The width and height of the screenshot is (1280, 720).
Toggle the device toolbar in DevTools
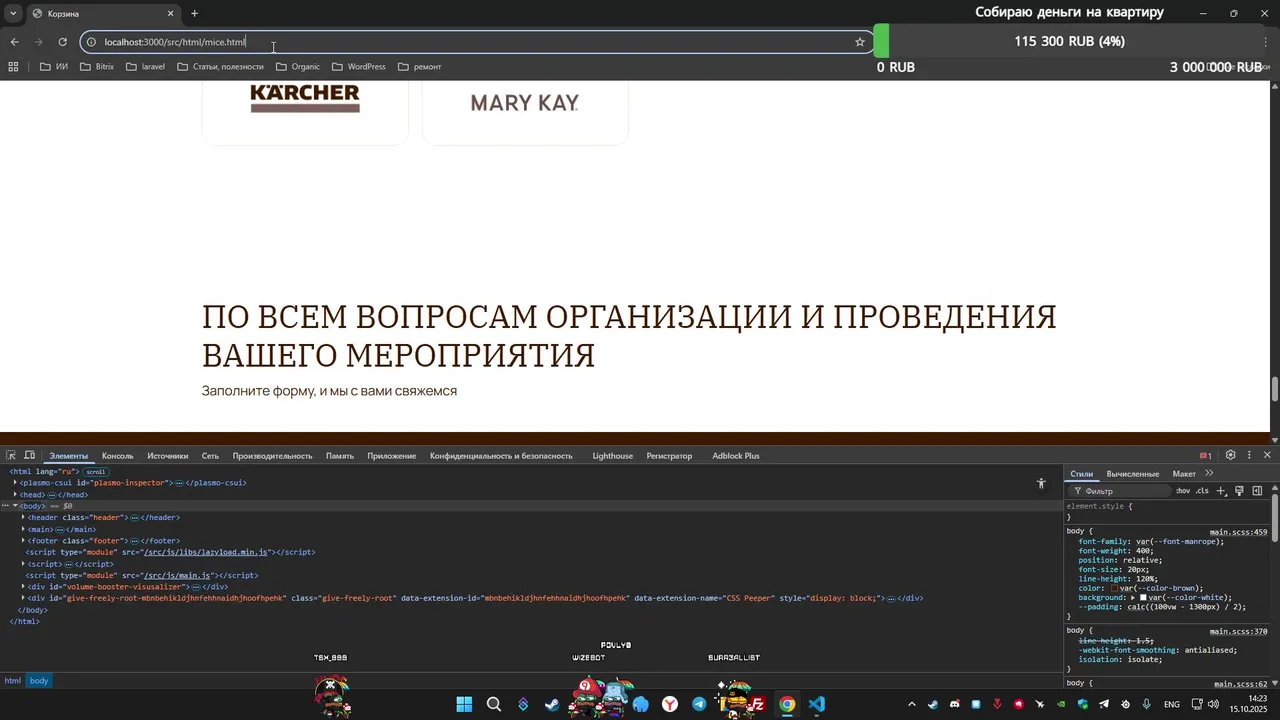(x=30, y=455)
